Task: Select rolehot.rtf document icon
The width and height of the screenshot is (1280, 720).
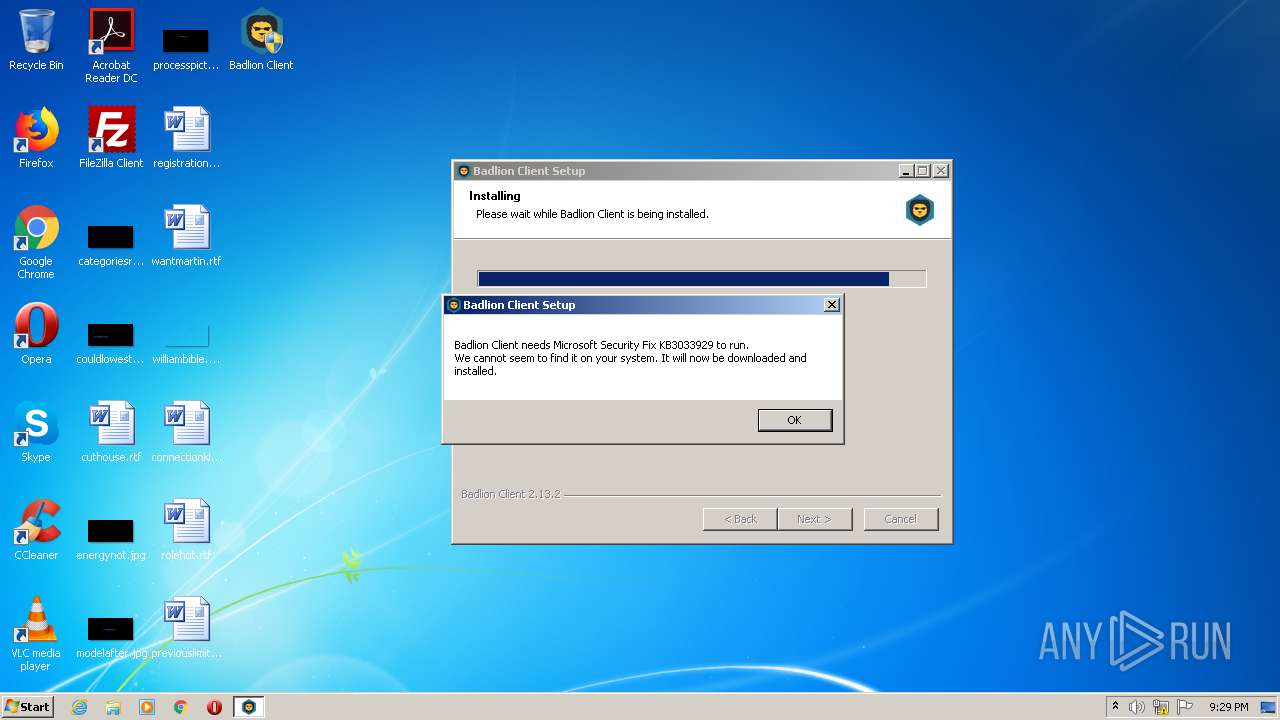Action: (186, 530)
